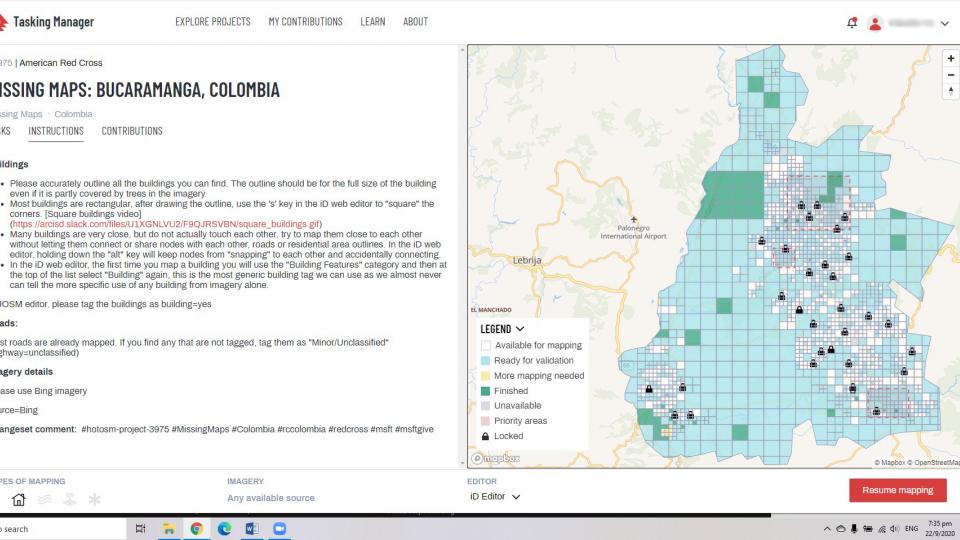The image size is (960, 540).
Task: Open the notifications bell
Action: pyautogui.click(x=852, y=23)
